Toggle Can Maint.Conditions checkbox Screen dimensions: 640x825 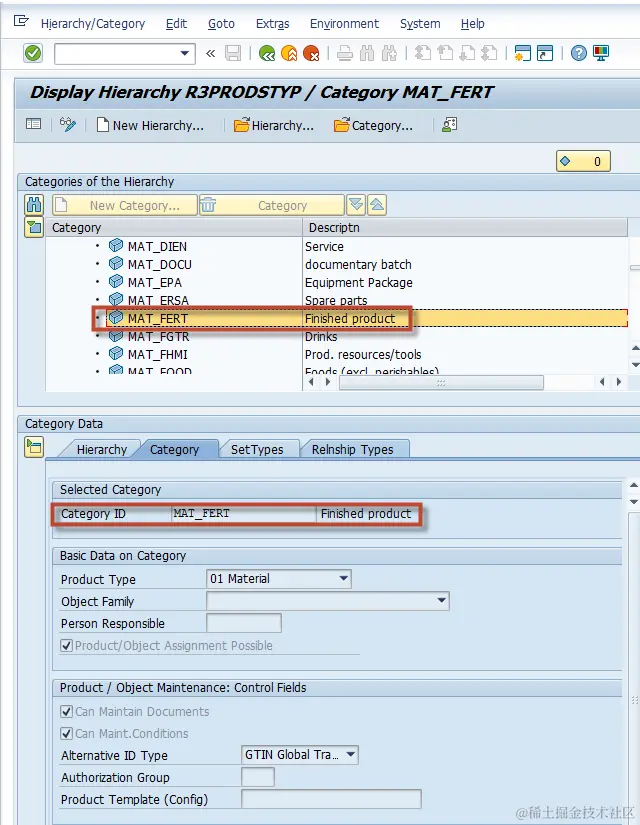pyautogui.click(x=66, y=733)
